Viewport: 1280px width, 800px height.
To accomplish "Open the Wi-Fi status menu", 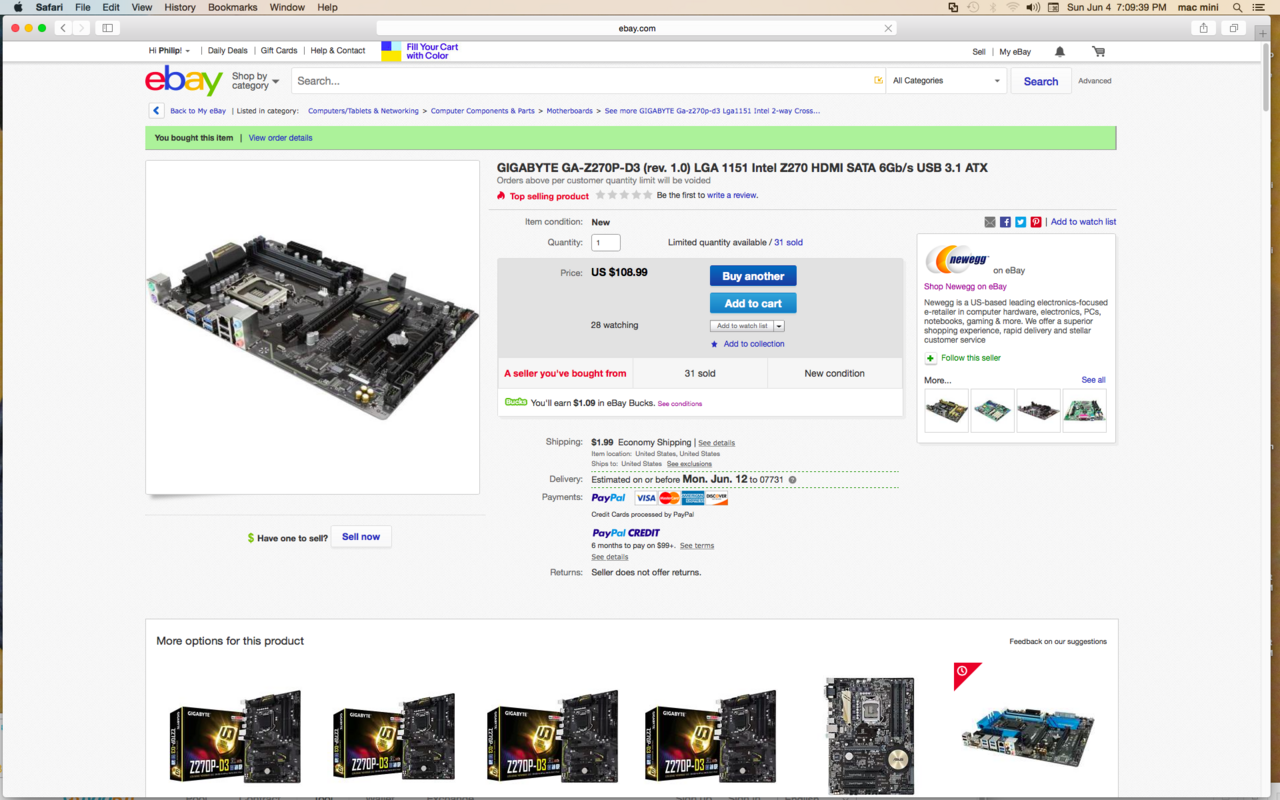I will [1012, 7].
